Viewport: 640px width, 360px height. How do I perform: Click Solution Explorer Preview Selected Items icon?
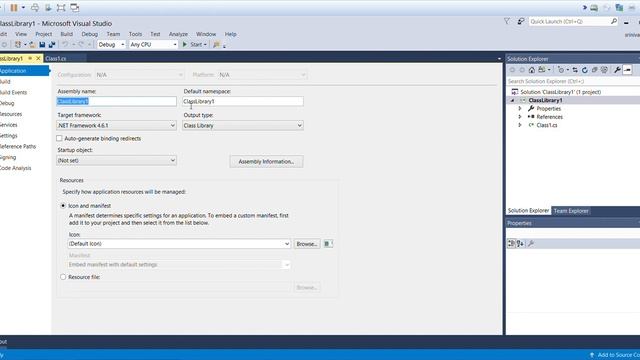[x=627, y=70]
